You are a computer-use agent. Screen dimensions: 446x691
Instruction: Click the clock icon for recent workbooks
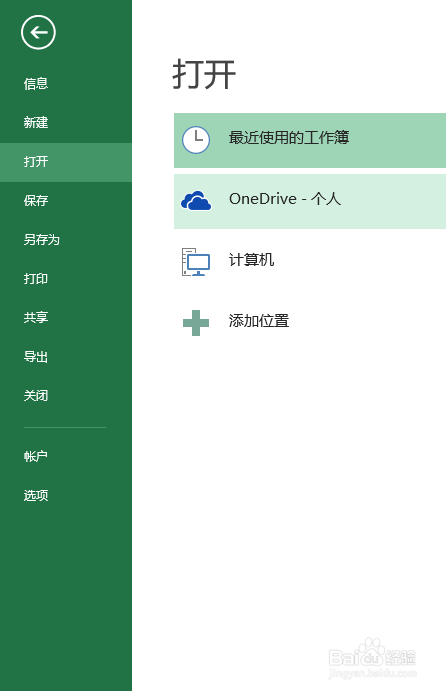(x=196, y=140)
